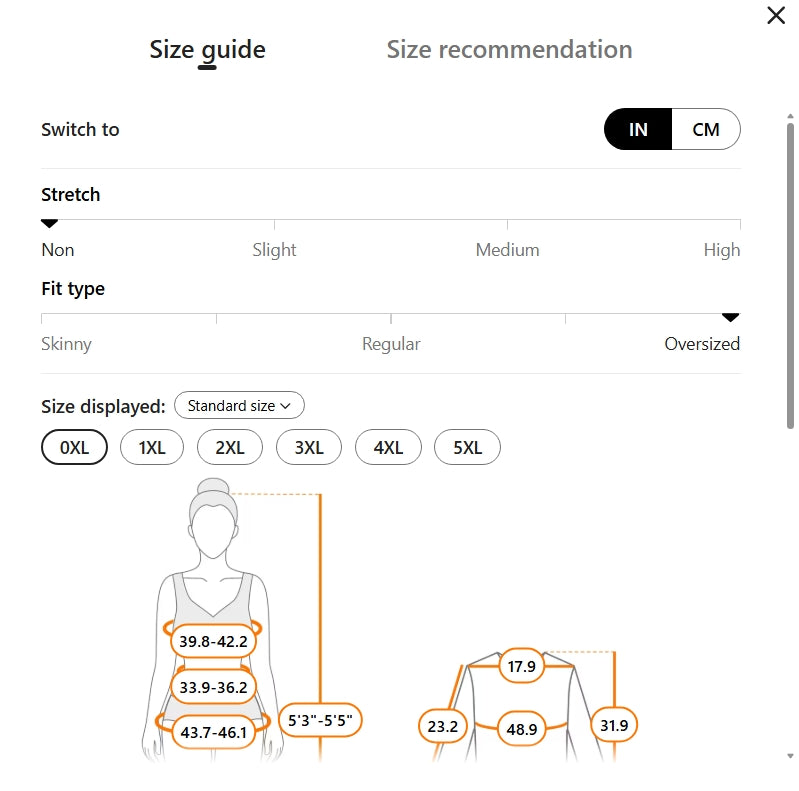Click the Fit type marker at Oversized
Screen dimensions: 799x791
pyautogui.click(x=731, y=318)
